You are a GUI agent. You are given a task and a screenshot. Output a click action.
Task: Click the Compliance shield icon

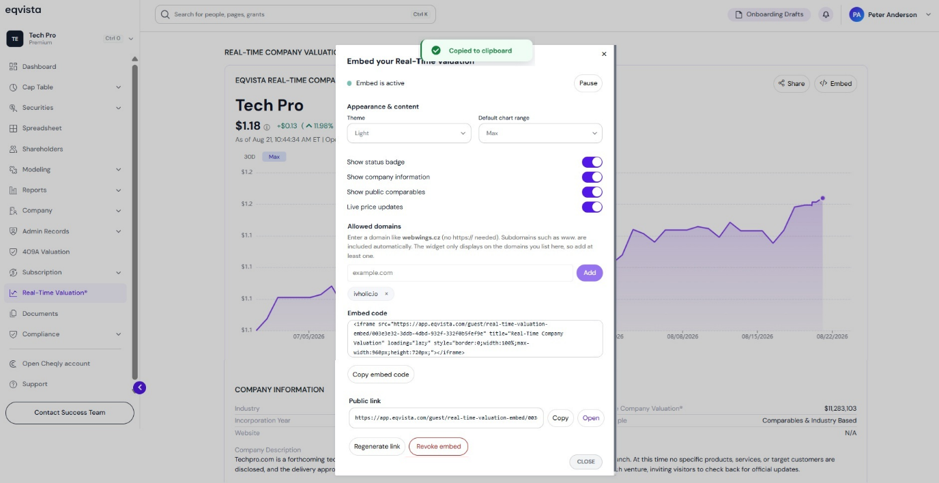(13, 334)
